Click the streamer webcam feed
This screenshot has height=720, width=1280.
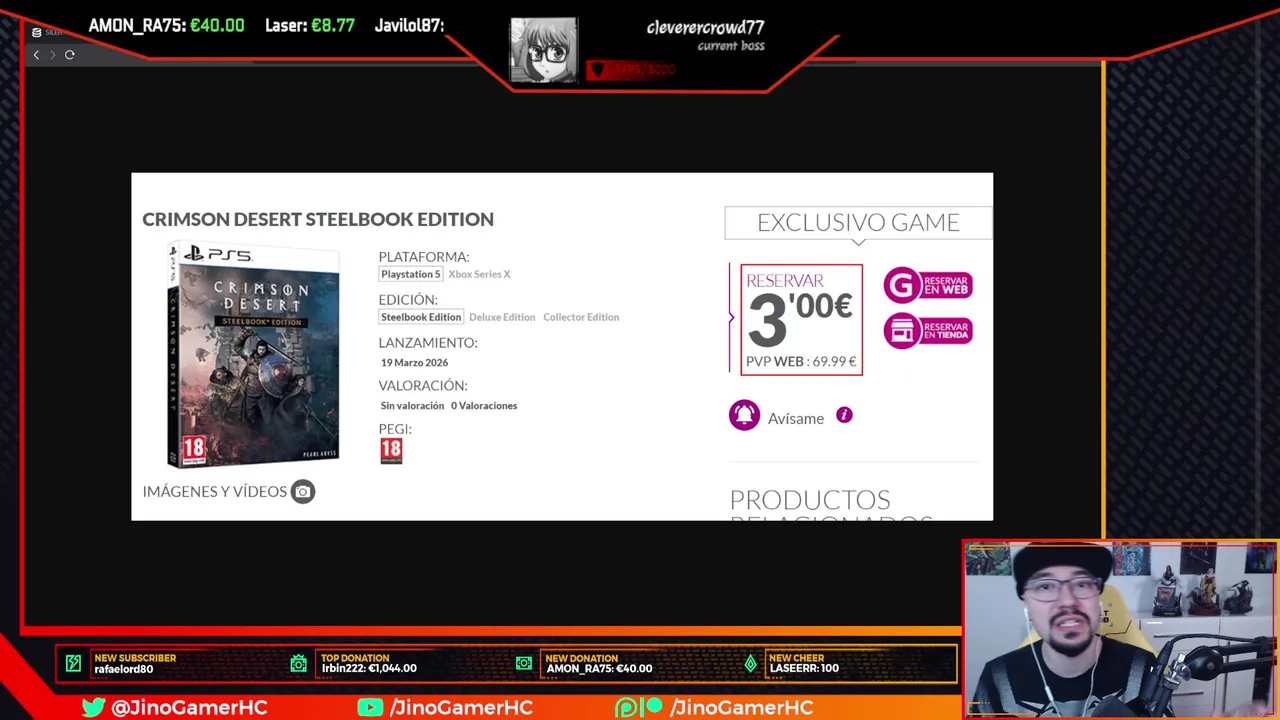pyautogui.click(x=1120, y=630)
